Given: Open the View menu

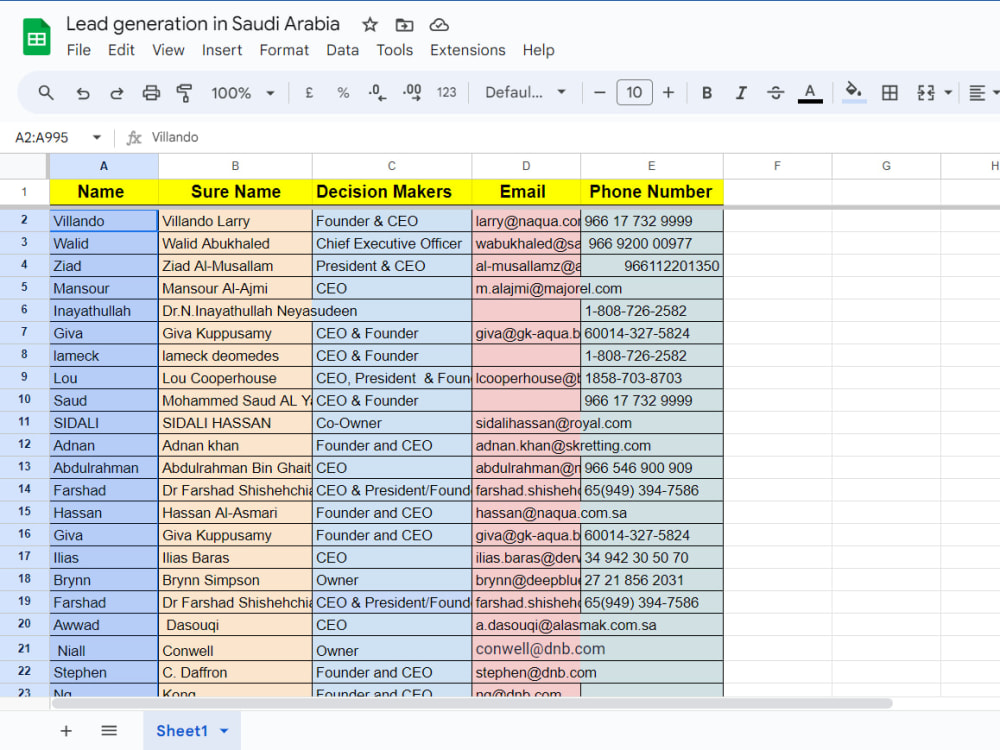Looking at the screenshot, I should click(168, 50).
